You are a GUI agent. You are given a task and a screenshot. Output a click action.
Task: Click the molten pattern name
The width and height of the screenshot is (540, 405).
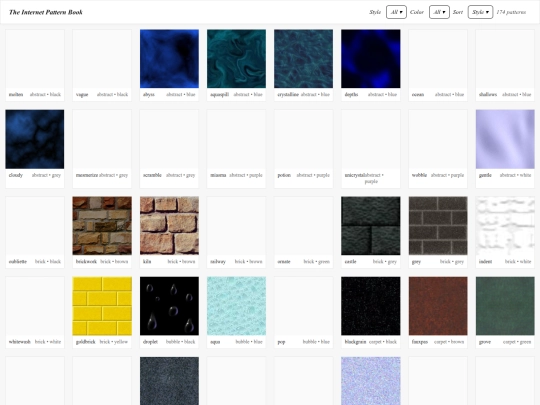[x=16, y=94]
